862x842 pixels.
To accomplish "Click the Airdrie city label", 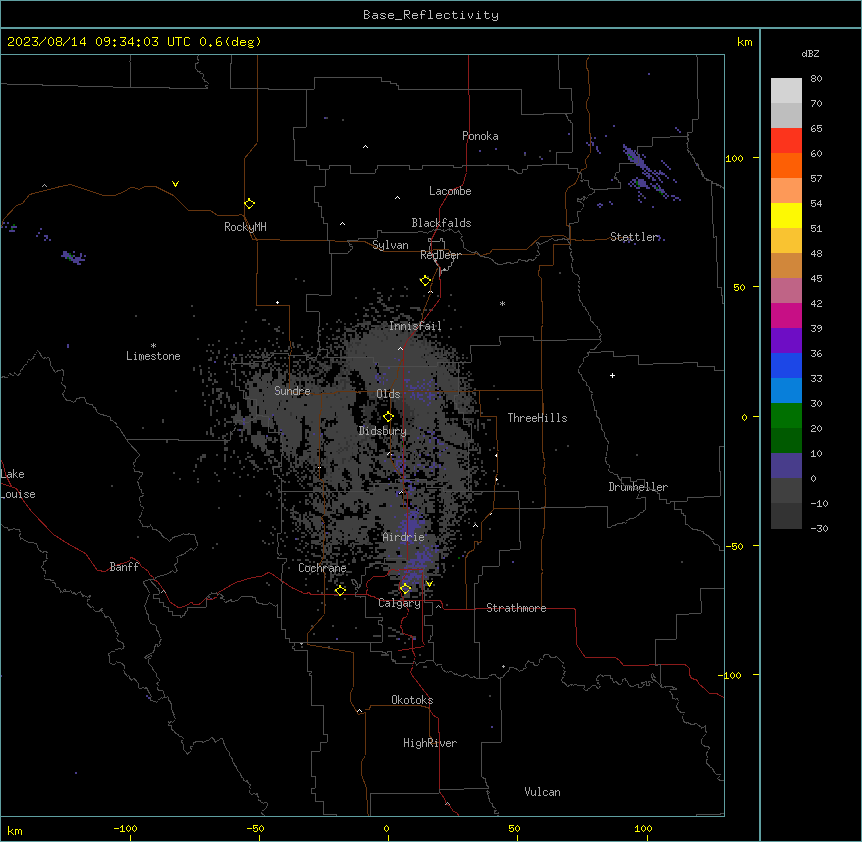I will point(404,537).
